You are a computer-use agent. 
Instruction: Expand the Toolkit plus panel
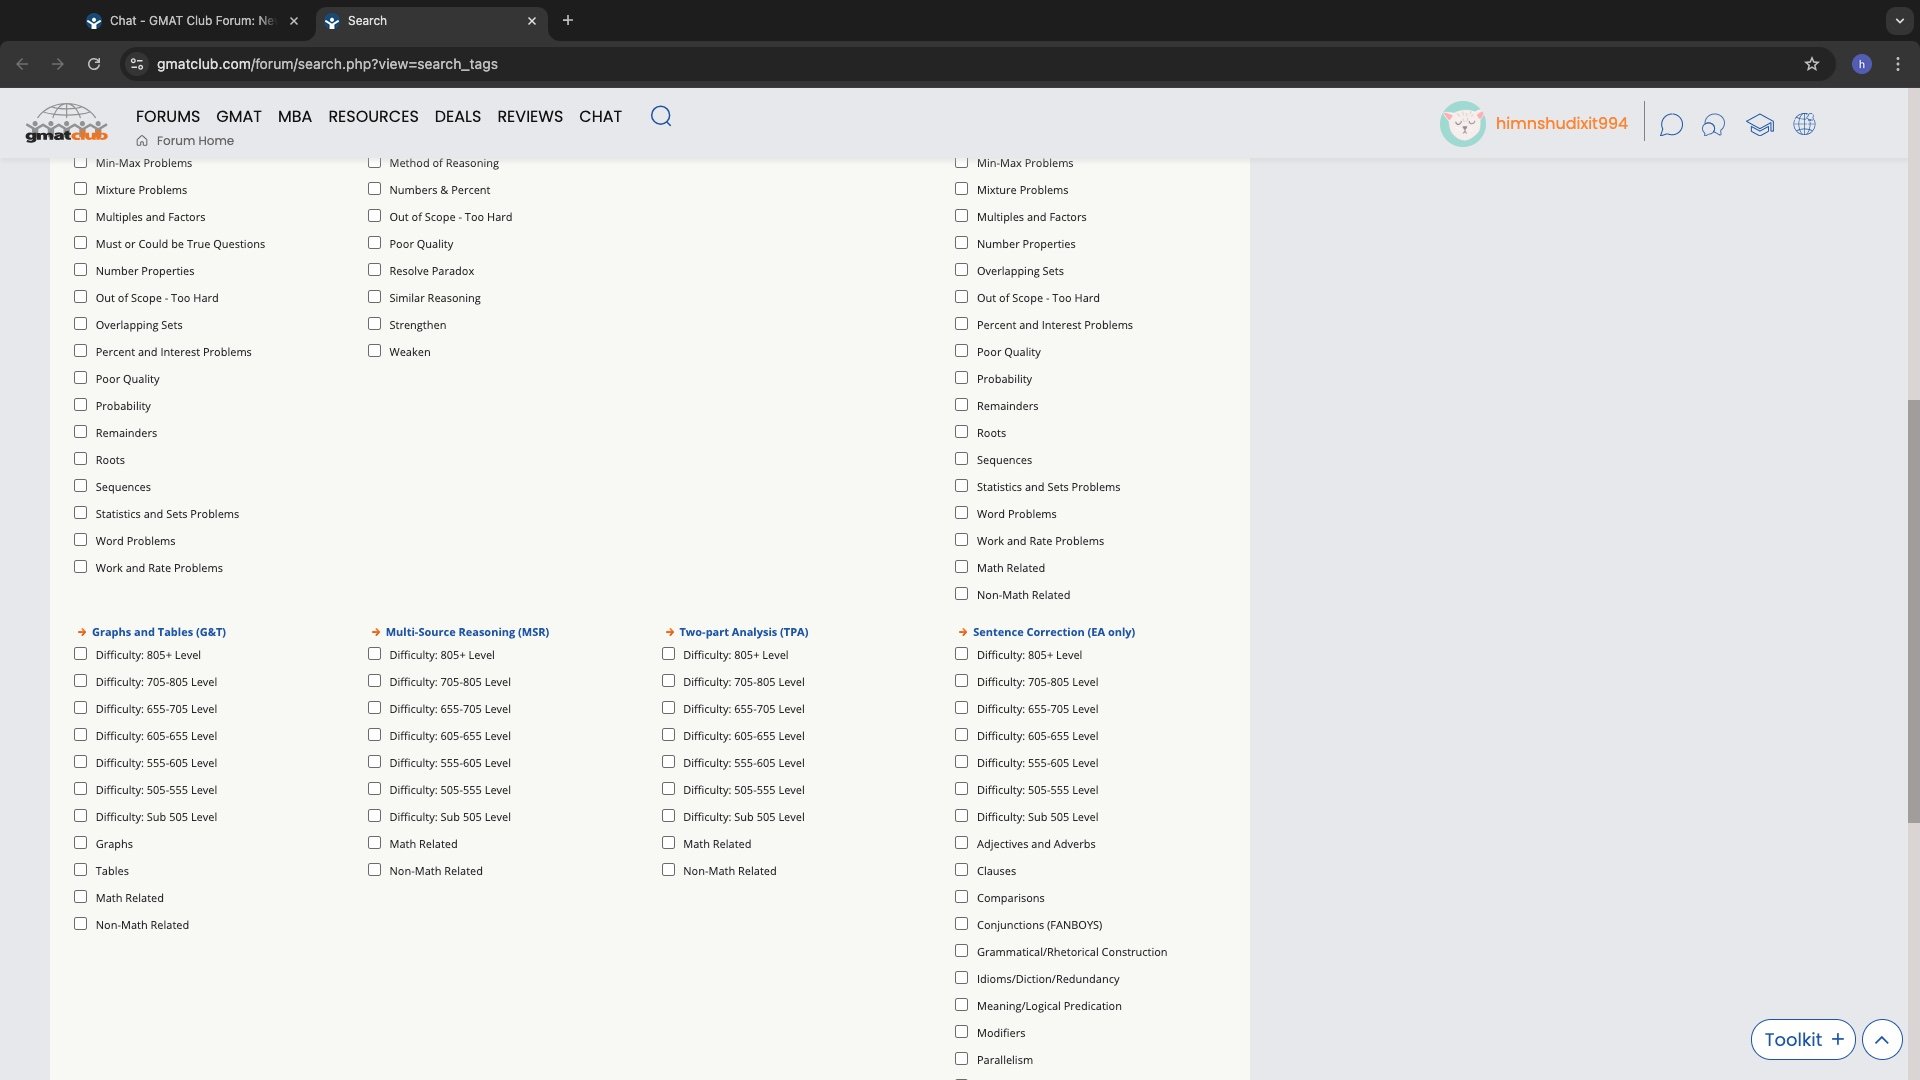pyautogui.click(x=1802, y=1039)
